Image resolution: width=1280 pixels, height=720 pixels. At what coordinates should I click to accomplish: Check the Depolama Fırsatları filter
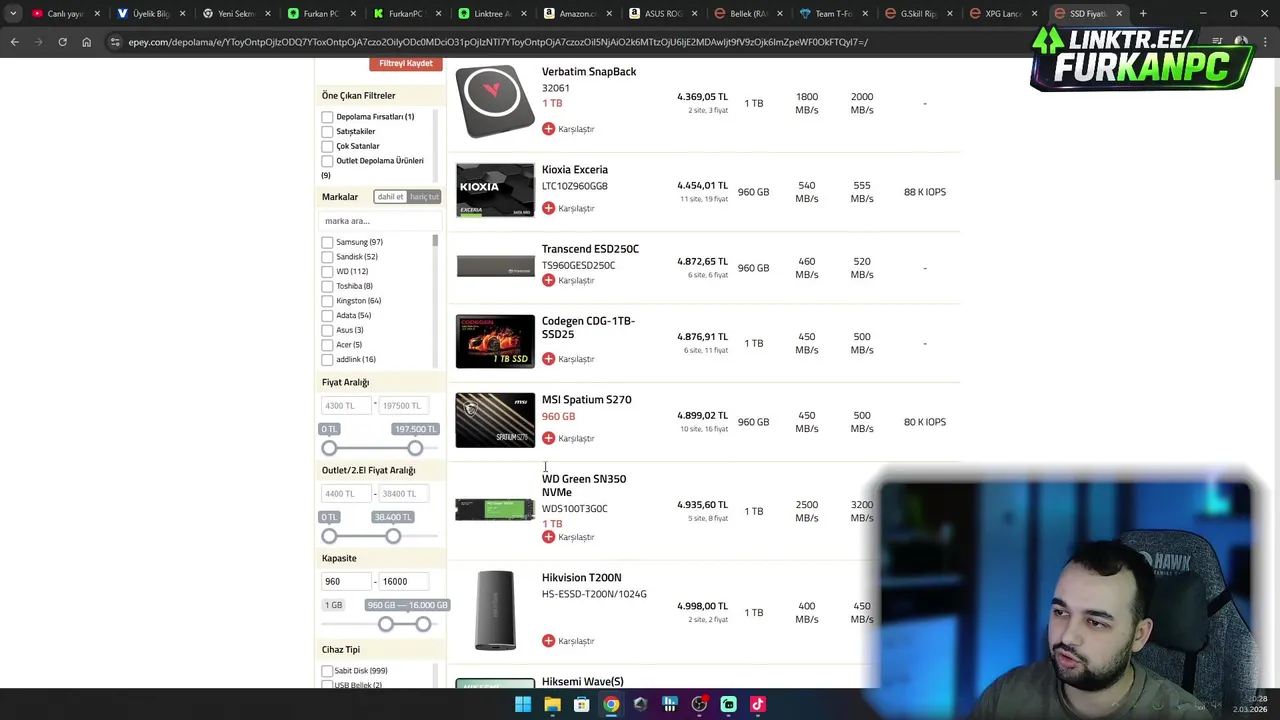point(327,117)
